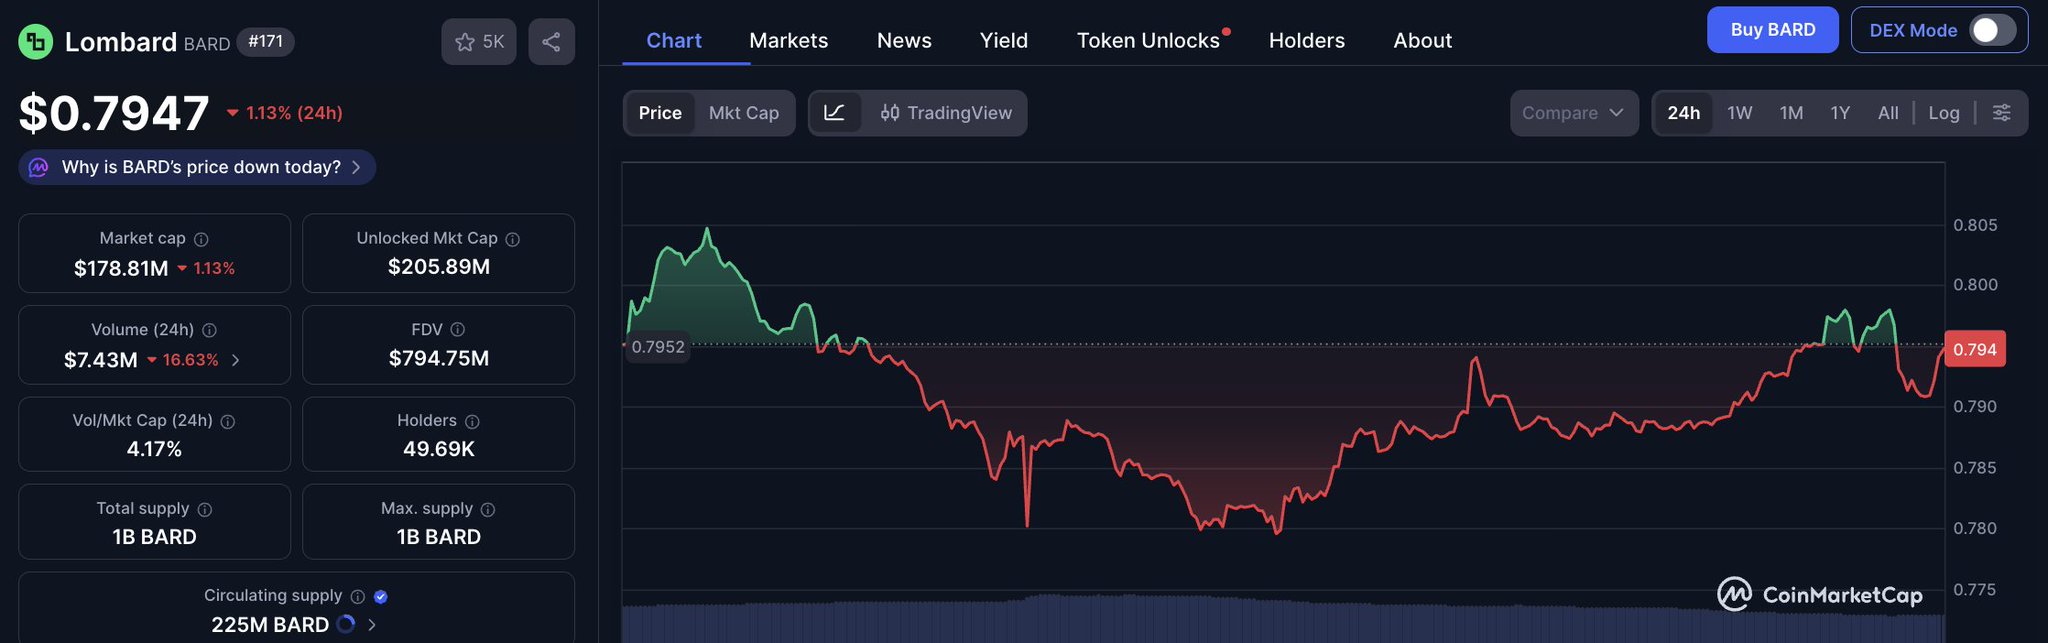2048x643 pixels.
Task: Select the line chart view icon
Action: 834,113
